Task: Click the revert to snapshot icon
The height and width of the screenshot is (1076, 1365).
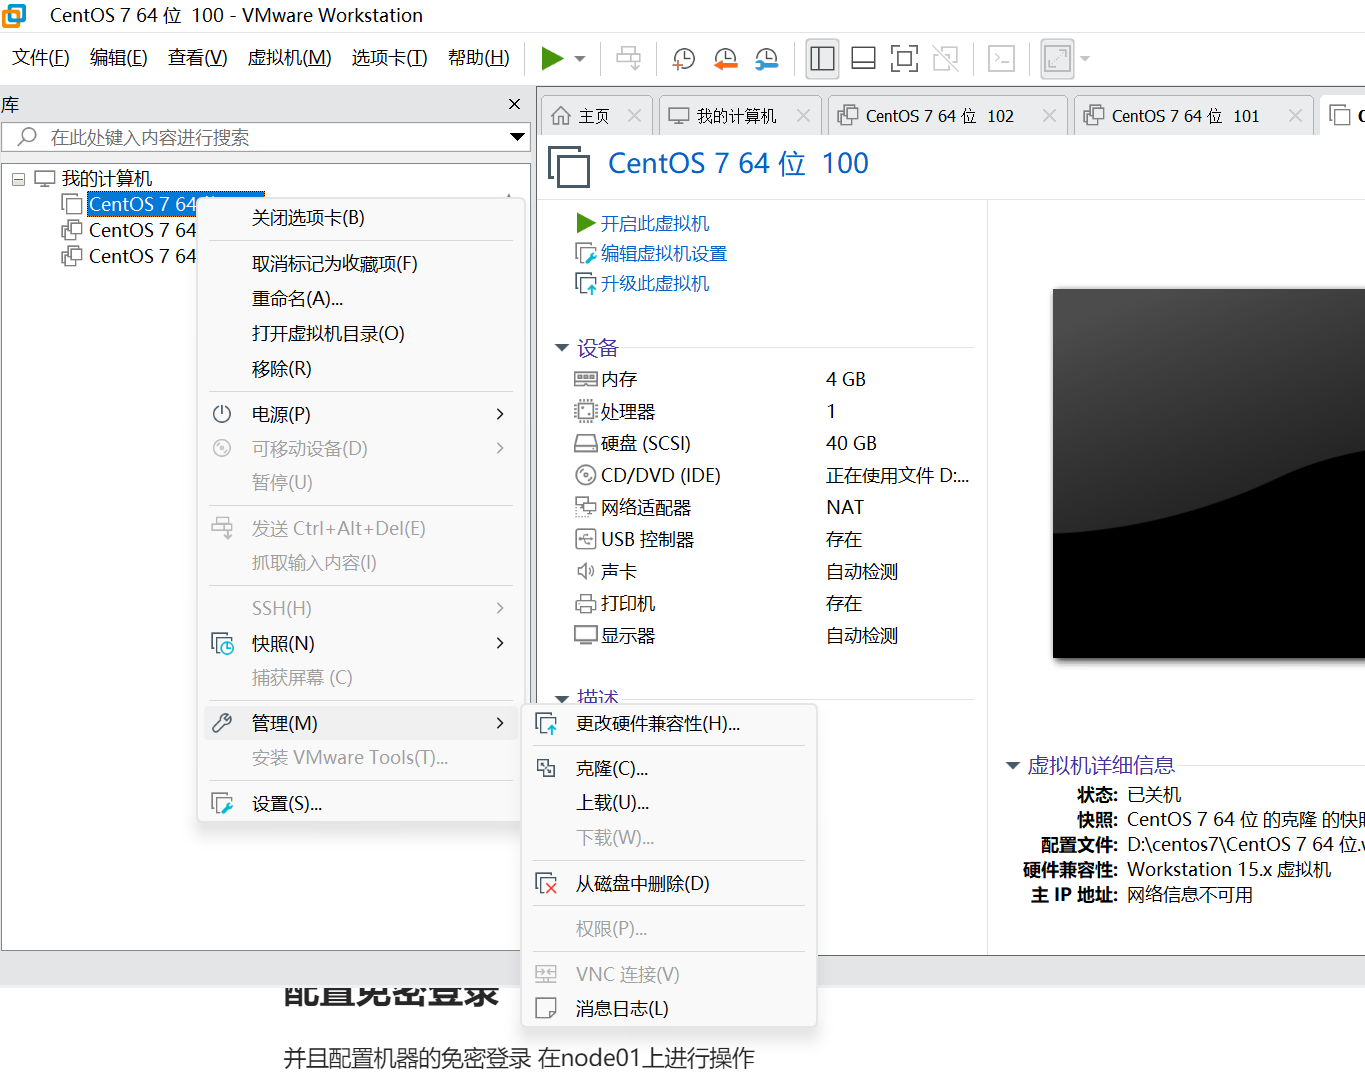Action: pos(725,59)
